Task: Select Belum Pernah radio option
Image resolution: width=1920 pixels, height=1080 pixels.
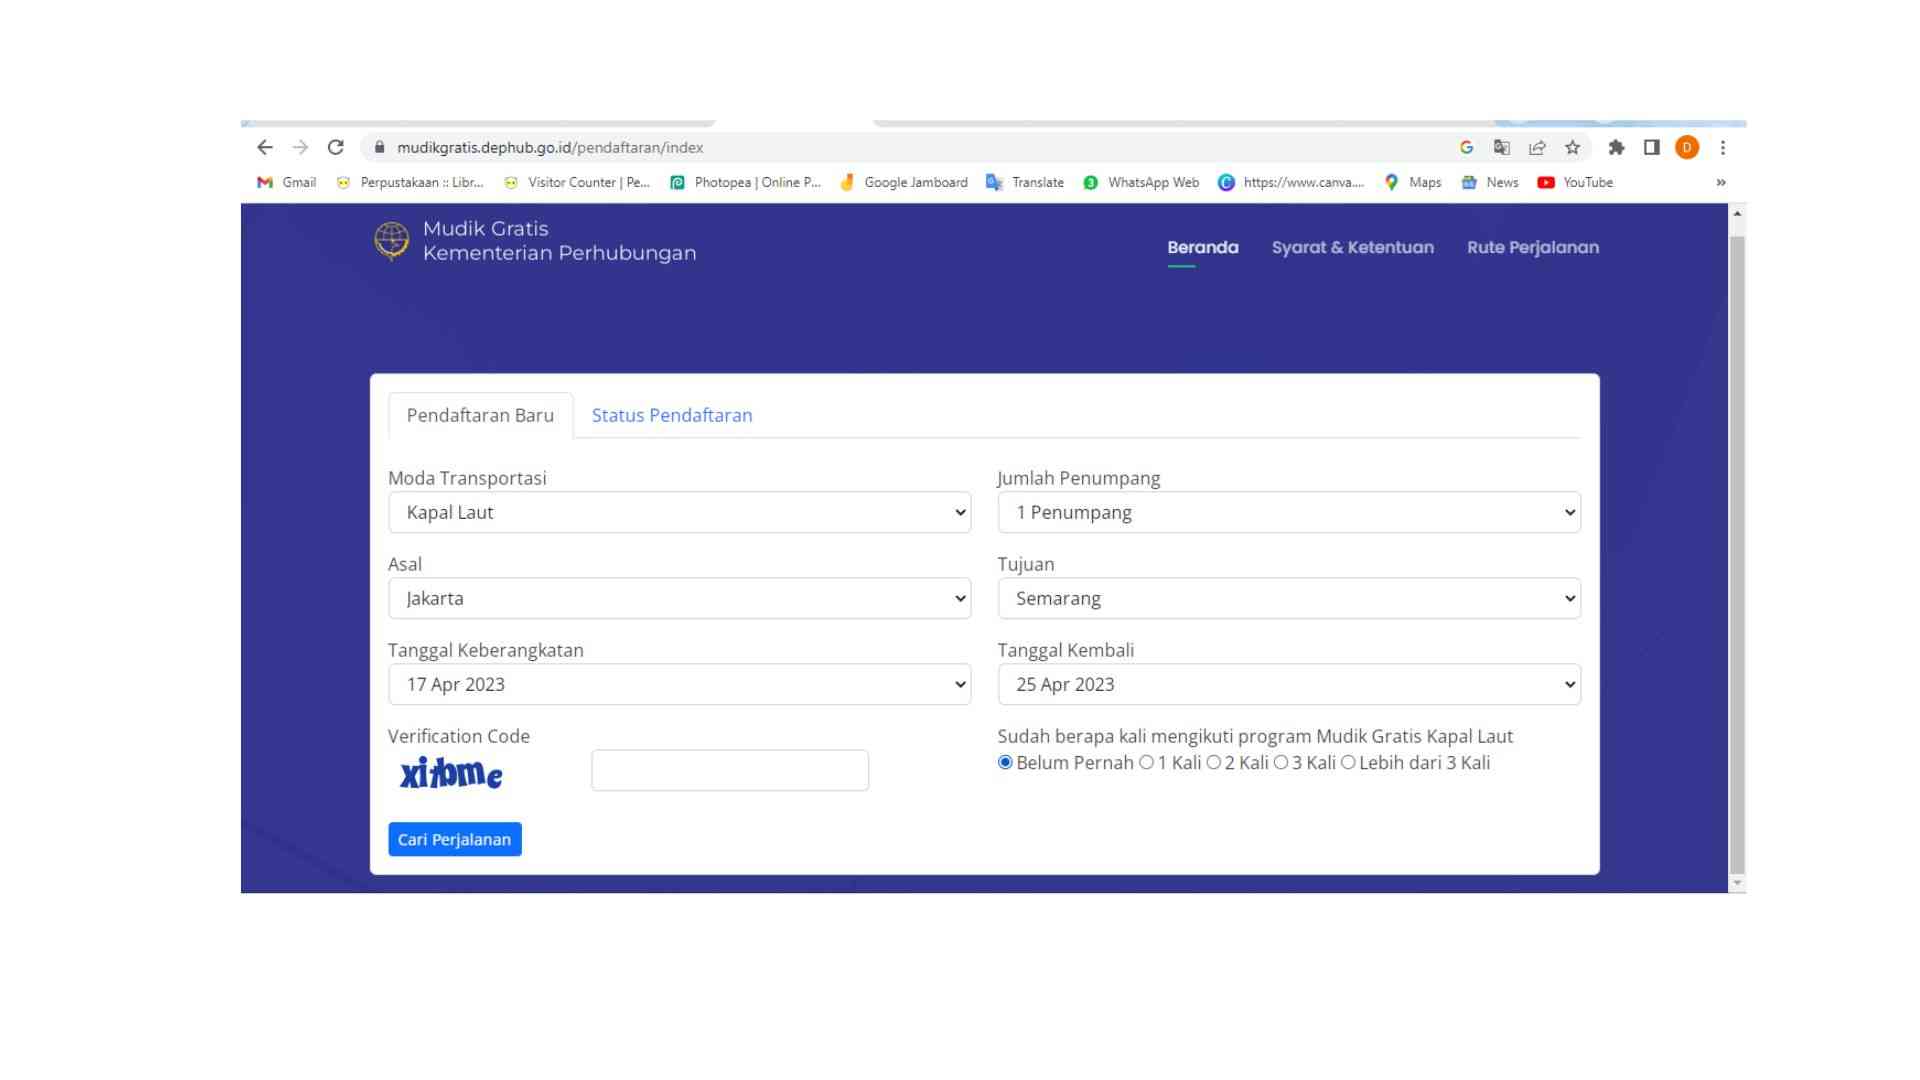Action: (1005, 763)
